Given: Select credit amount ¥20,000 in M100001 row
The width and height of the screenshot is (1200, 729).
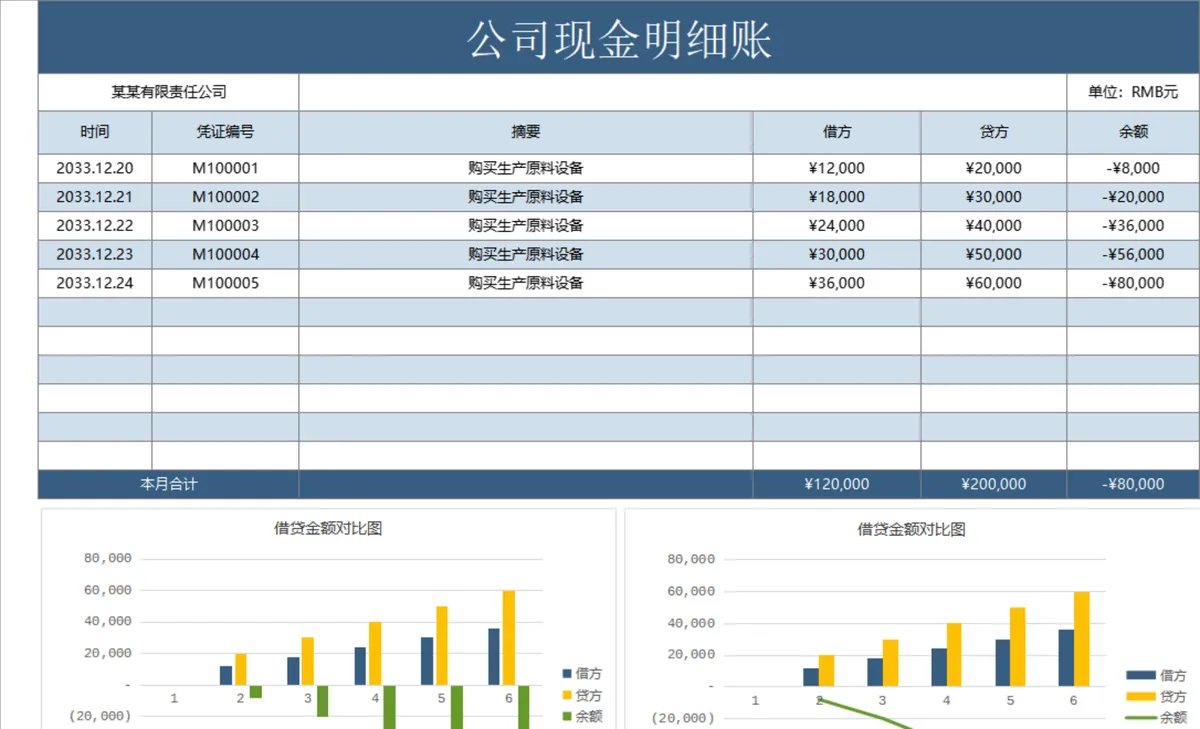Looking at the screenshot, I should coord(994,168).
